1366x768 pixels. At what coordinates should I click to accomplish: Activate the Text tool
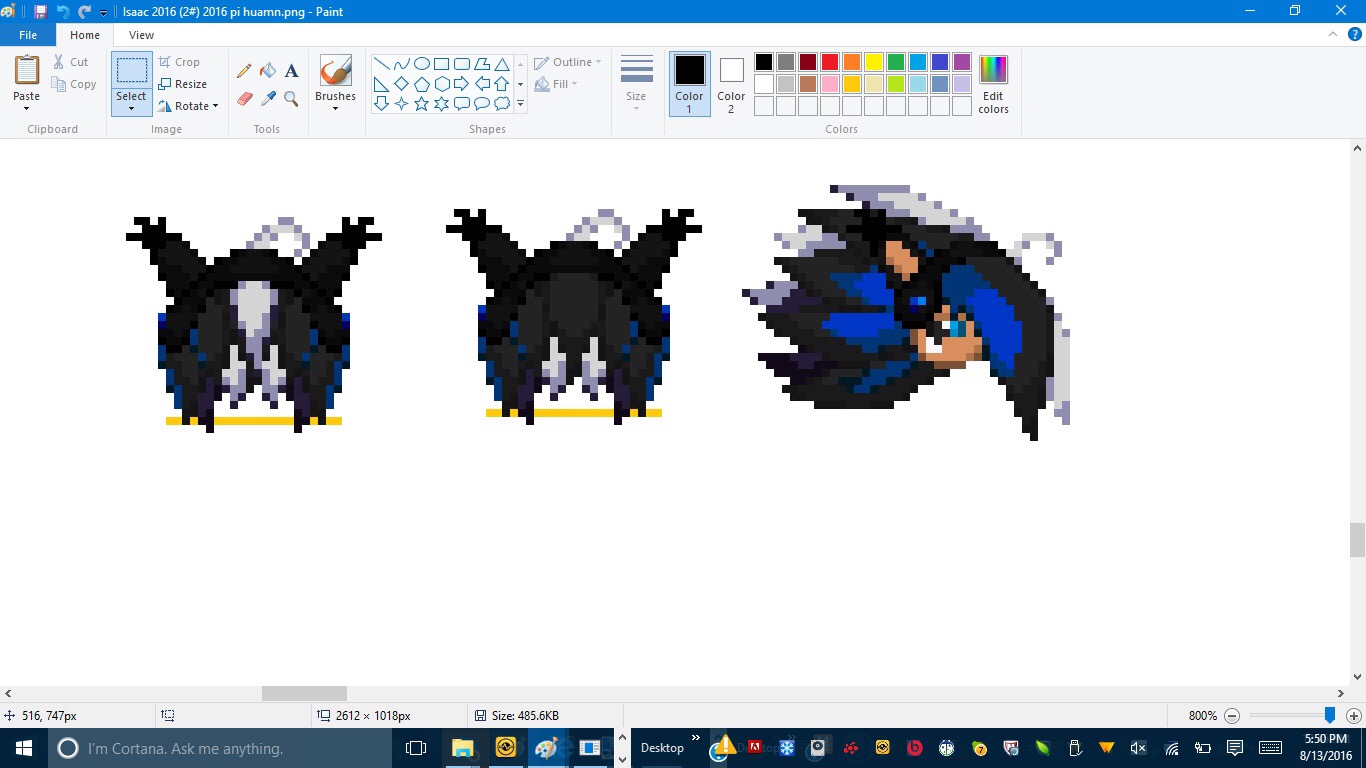(x=291, y=71)
